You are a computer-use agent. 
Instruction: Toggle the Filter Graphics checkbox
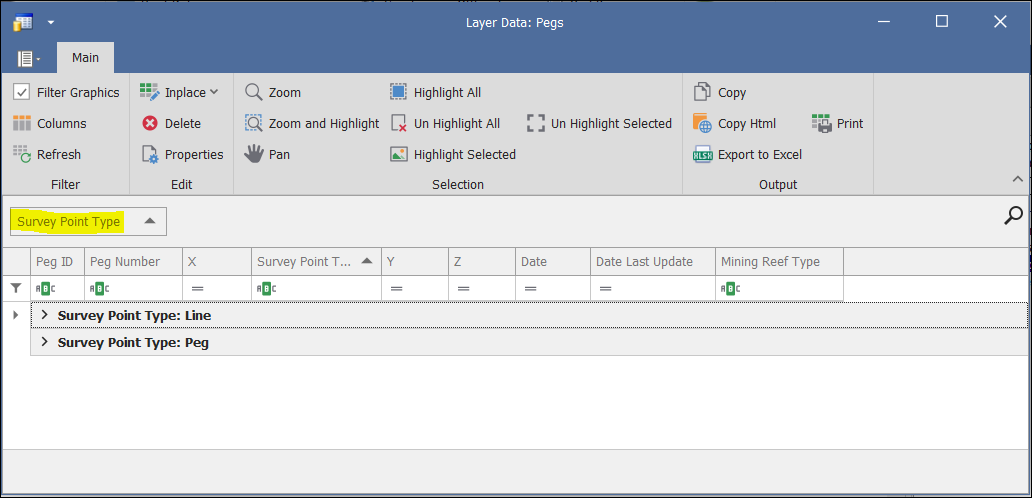[x=22, y=92]
